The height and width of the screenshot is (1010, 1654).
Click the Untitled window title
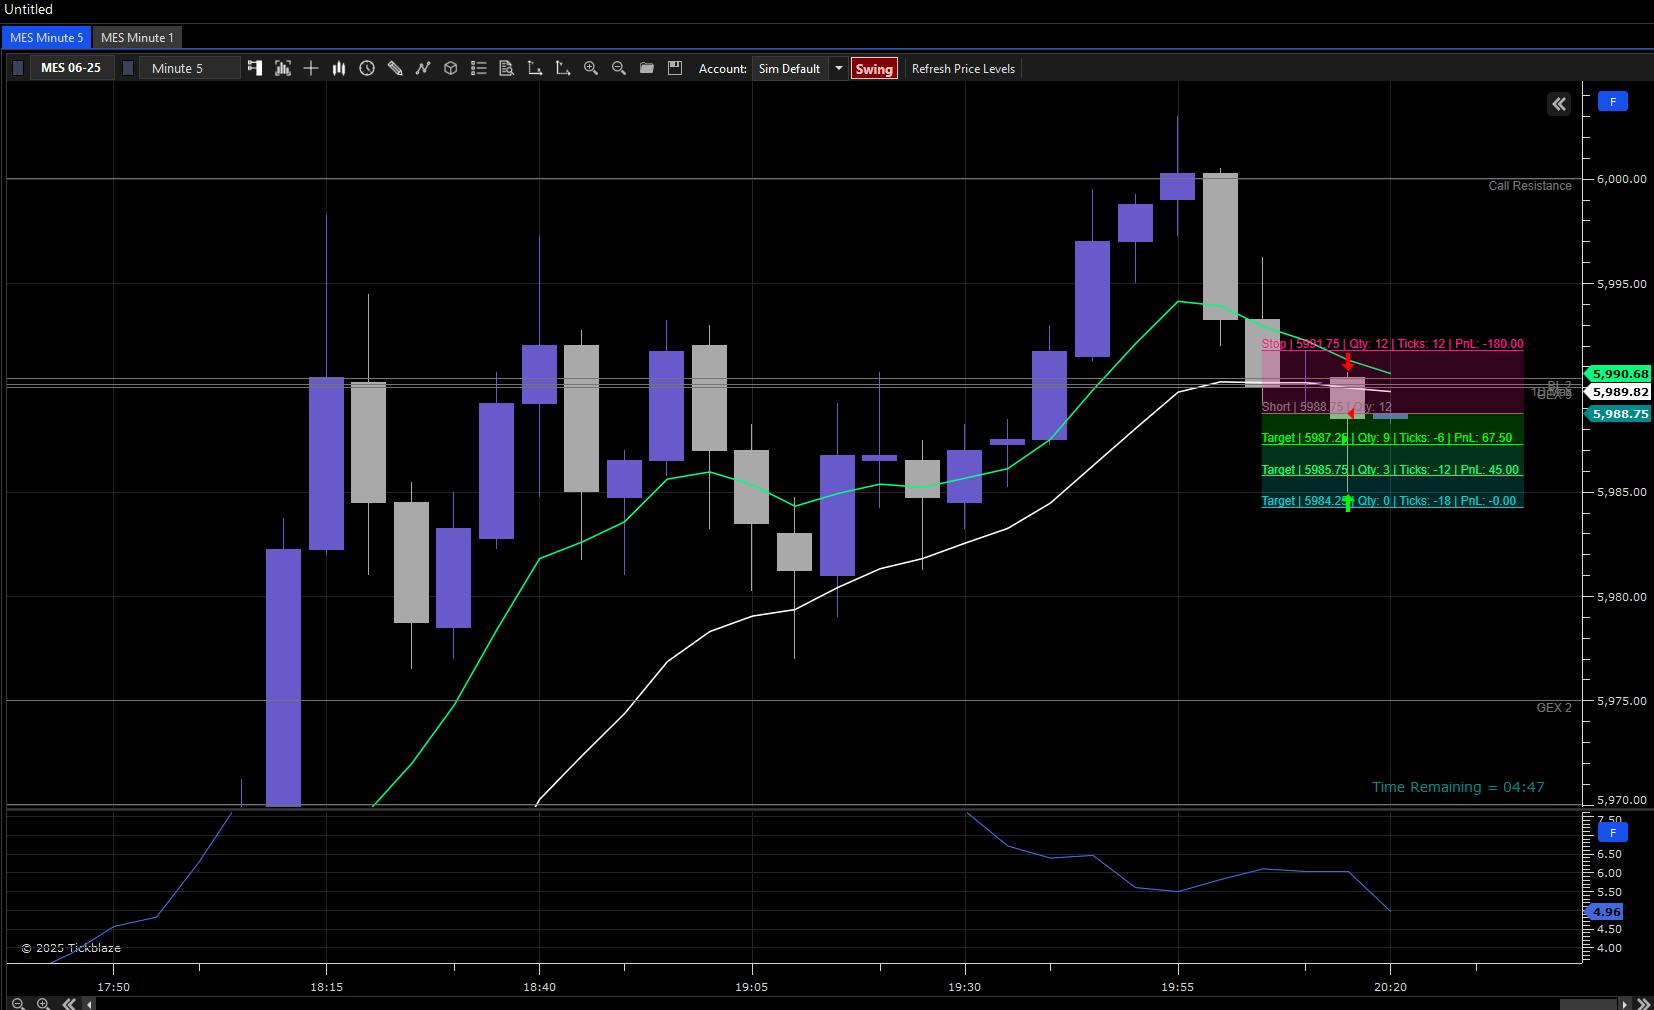(29, 9)
